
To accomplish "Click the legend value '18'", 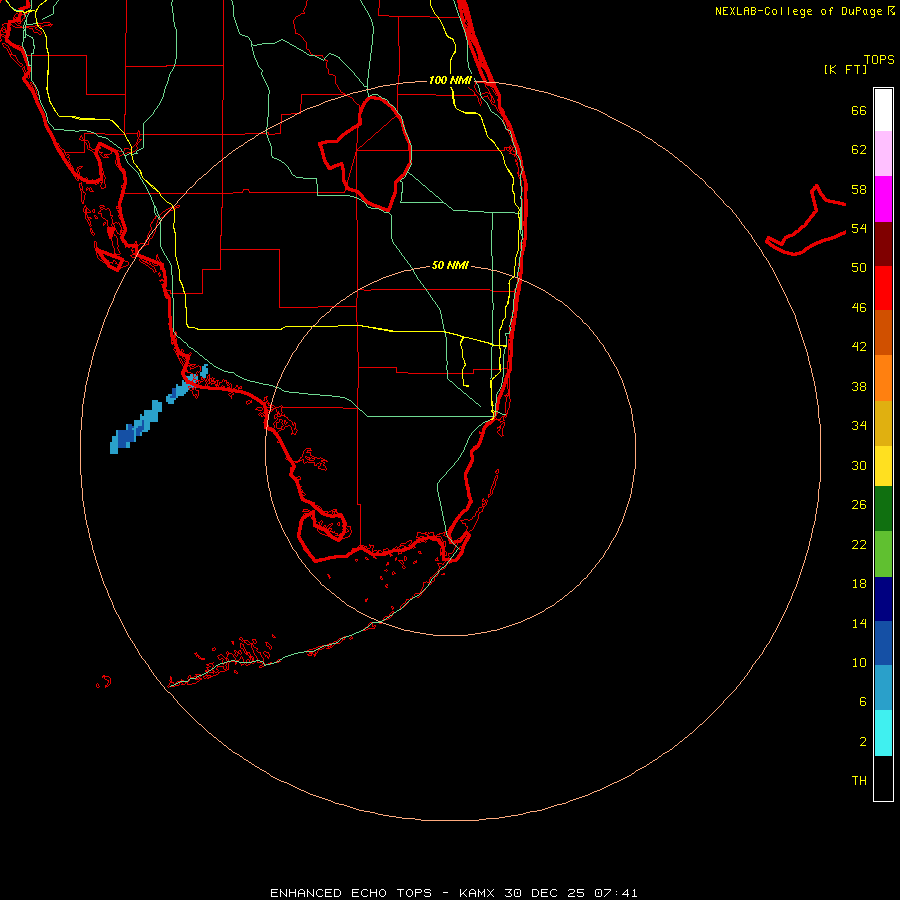I will pyautogui.click(x=859, y=584).
